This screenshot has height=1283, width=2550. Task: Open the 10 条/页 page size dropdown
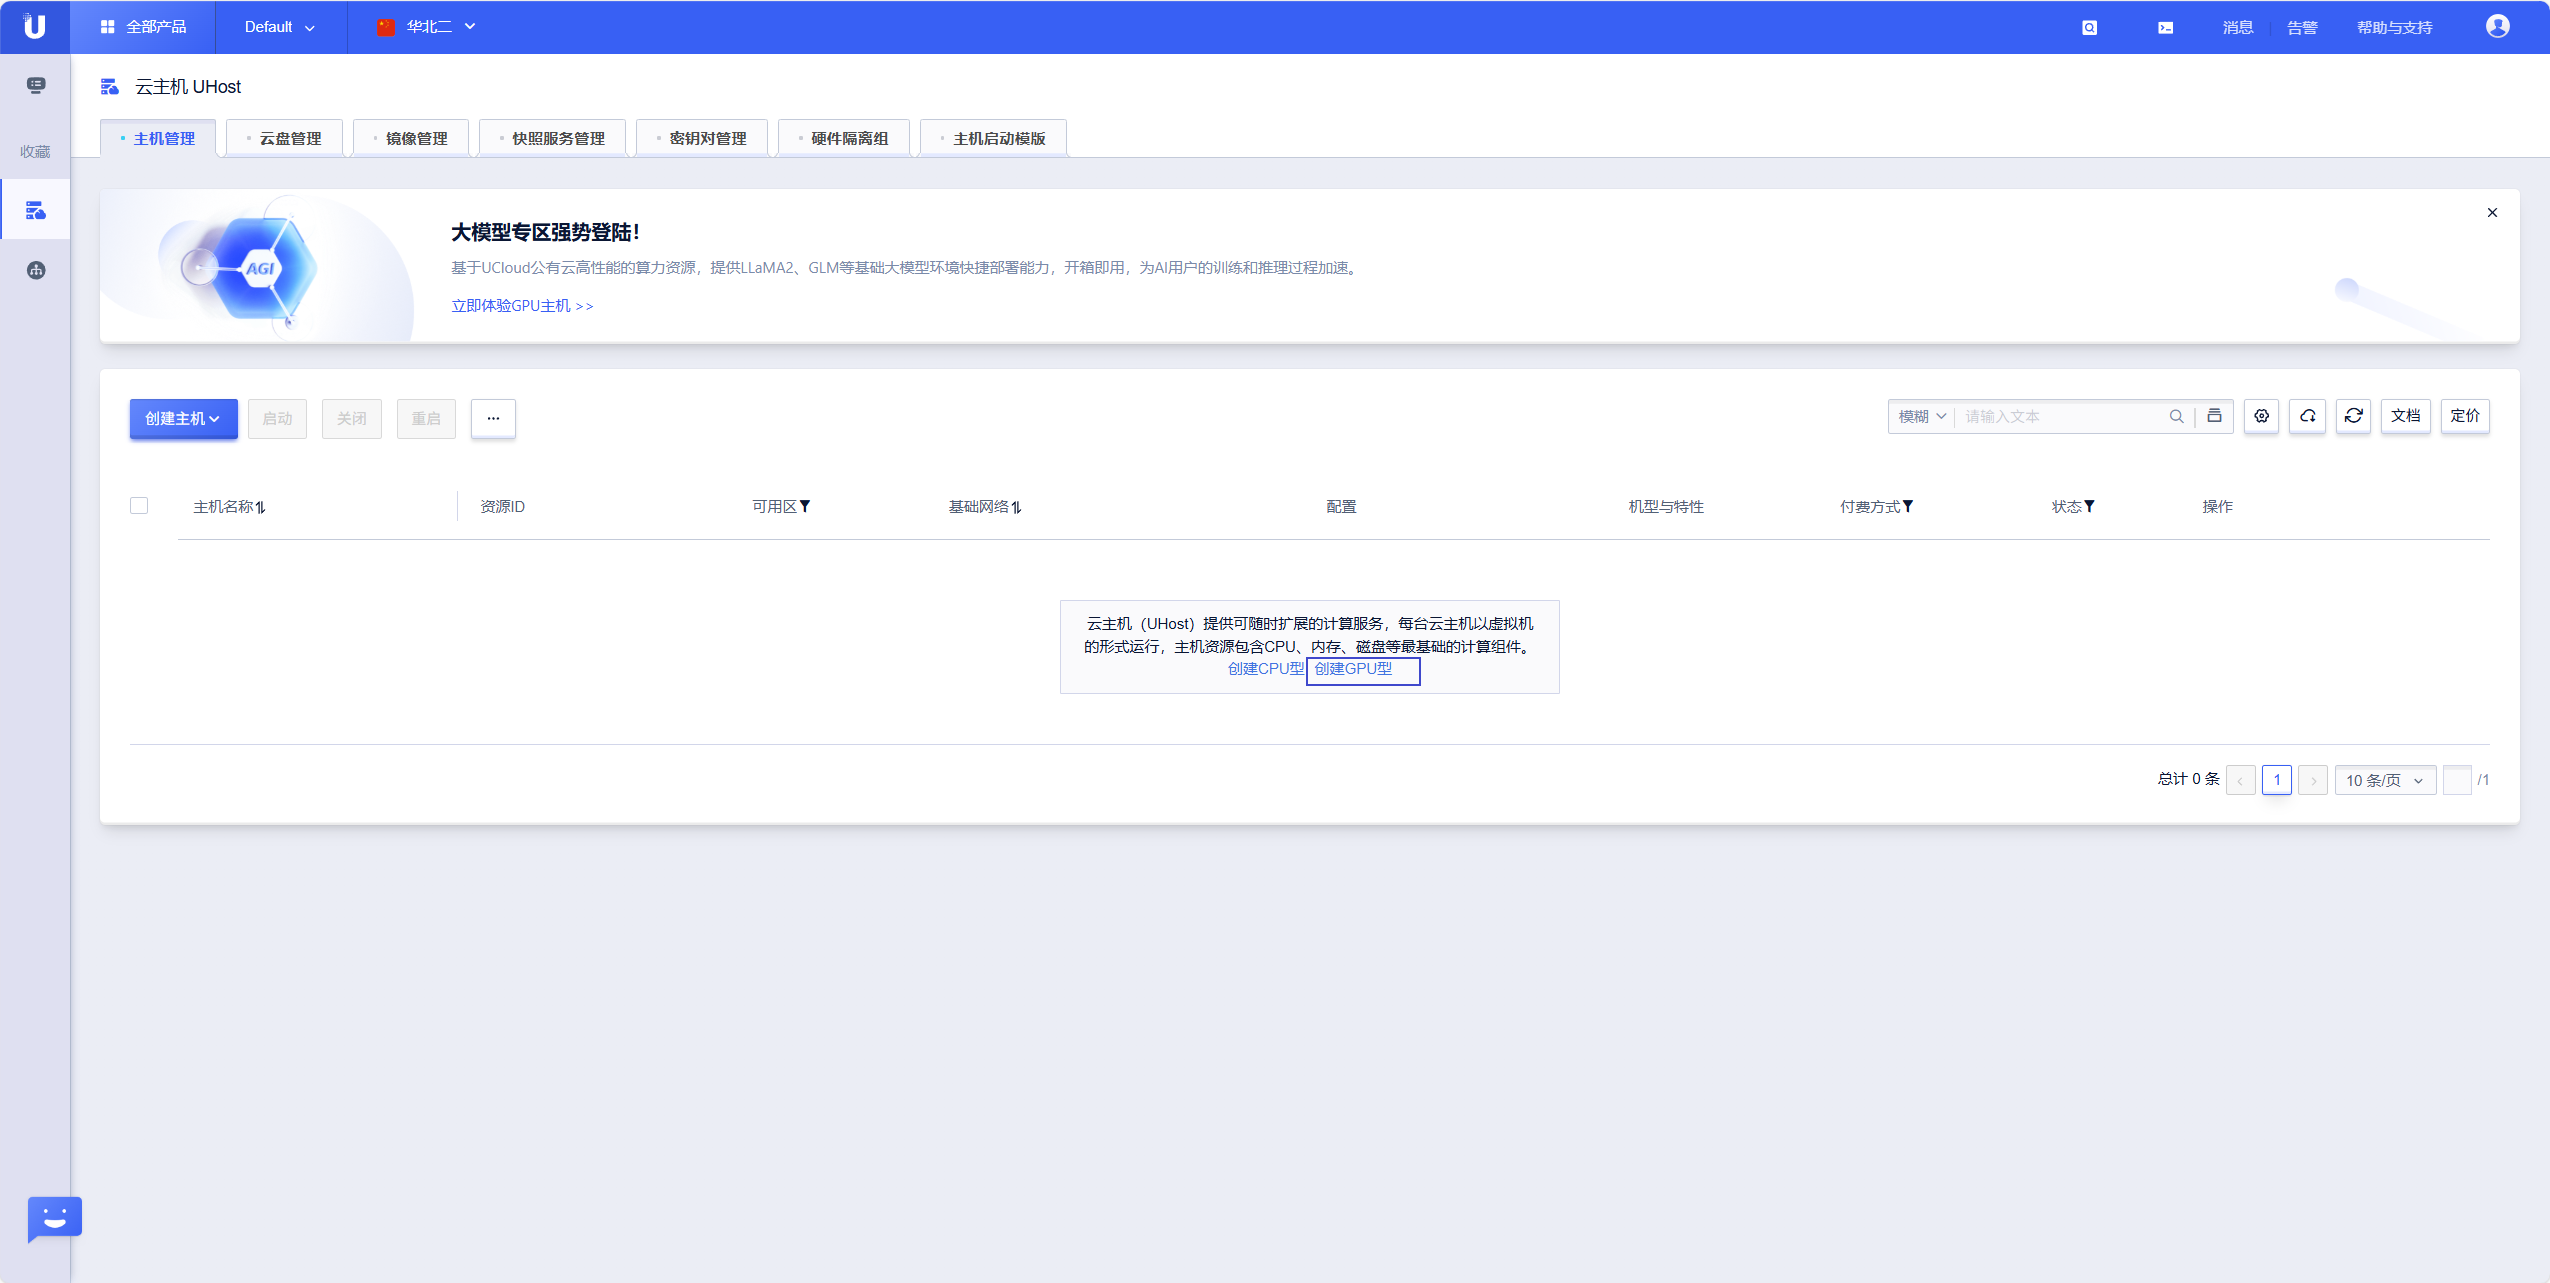click(2384, 780)
